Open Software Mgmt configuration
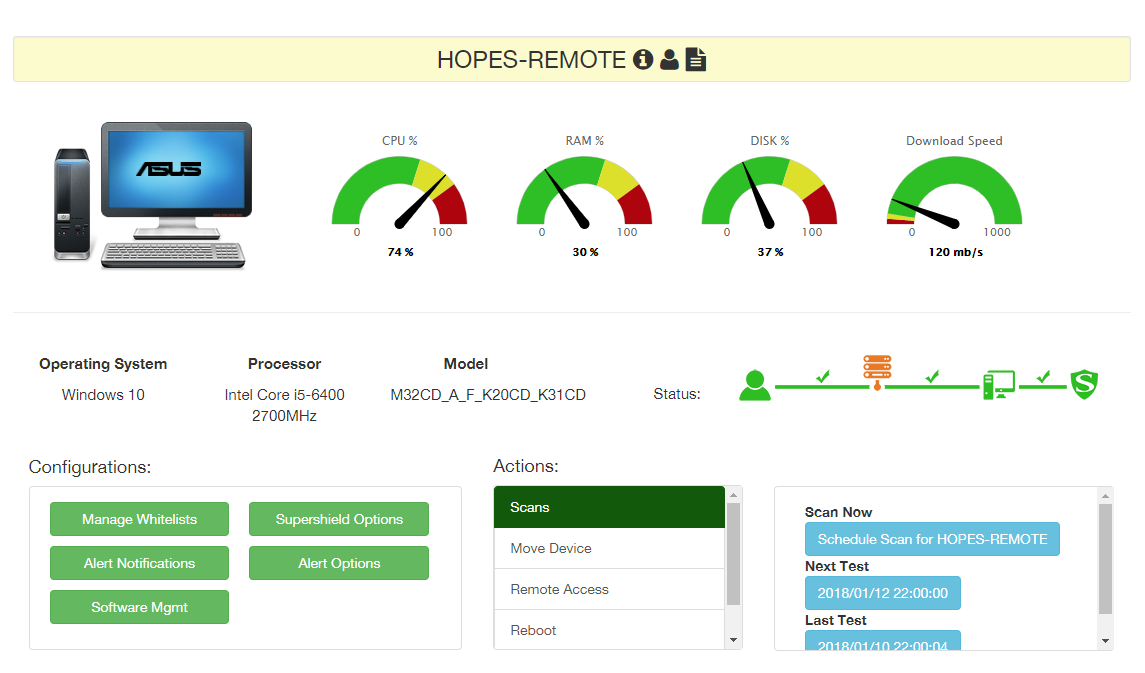This screenshot has width=1145, height=673. (x=139, y=607)
